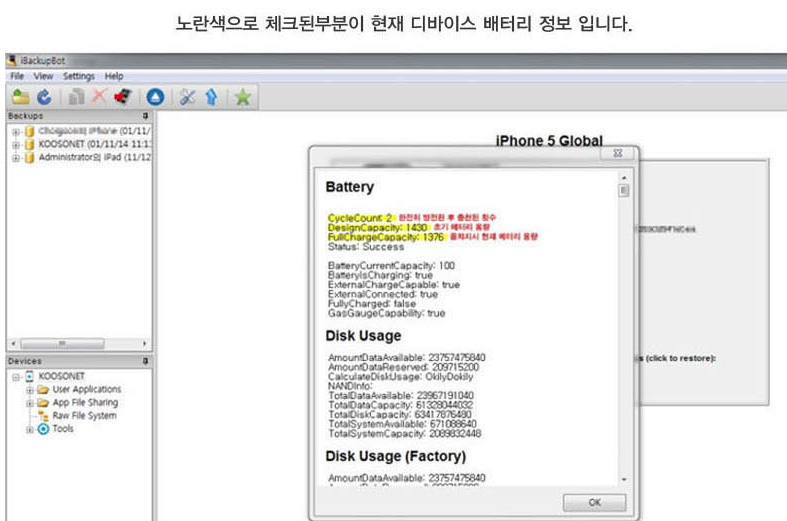Open the File menu

pos(17,76)
